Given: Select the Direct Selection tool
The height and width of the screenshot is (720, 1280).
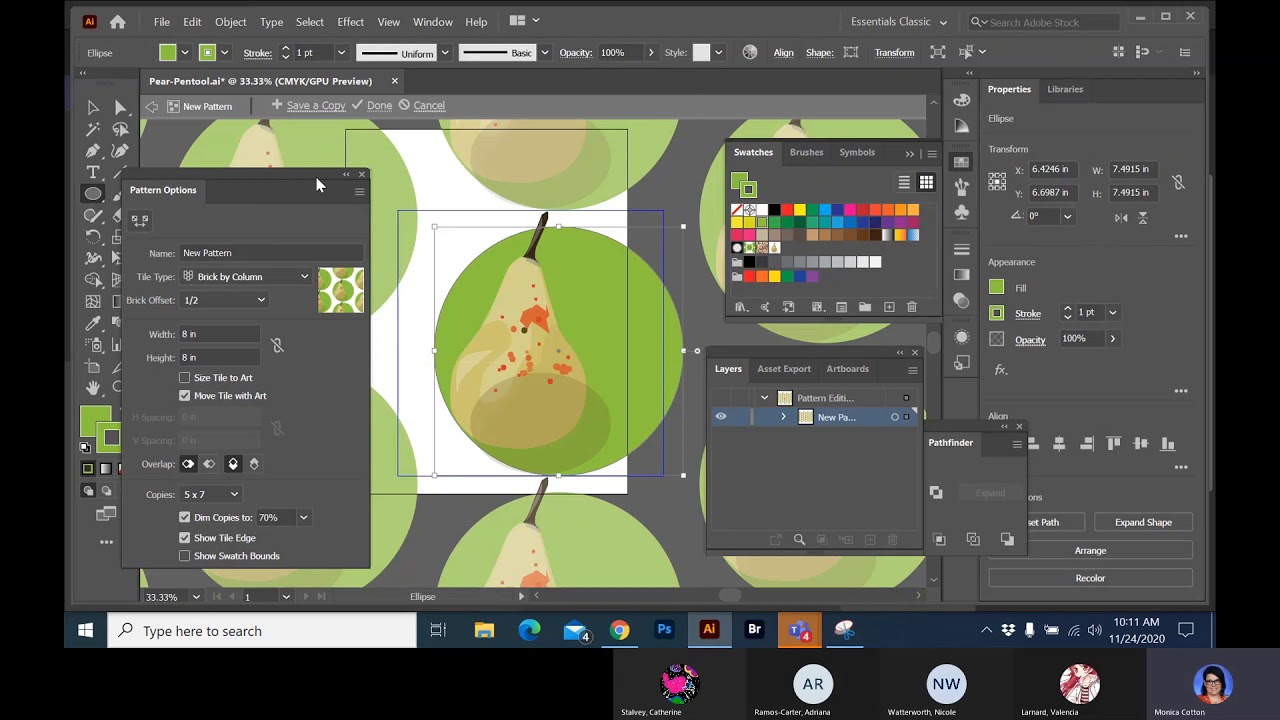Looking at the screenshot, I should tap(120, 107).
